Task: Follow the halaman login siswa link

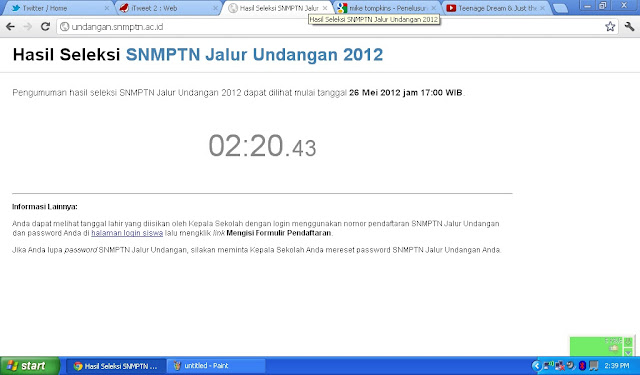Action: point(127,233)
